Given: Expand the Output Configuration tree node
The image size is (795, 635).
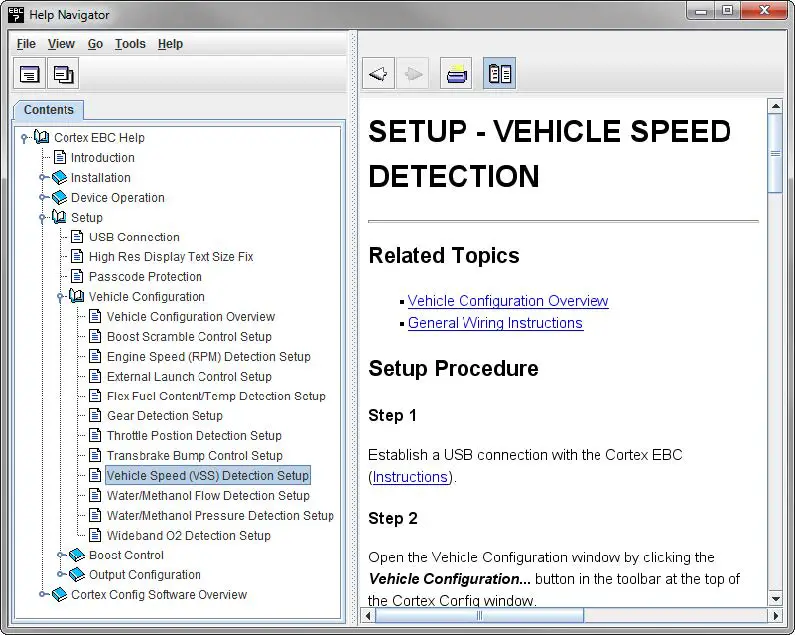Looking at the screenshot, I should 60,575.
